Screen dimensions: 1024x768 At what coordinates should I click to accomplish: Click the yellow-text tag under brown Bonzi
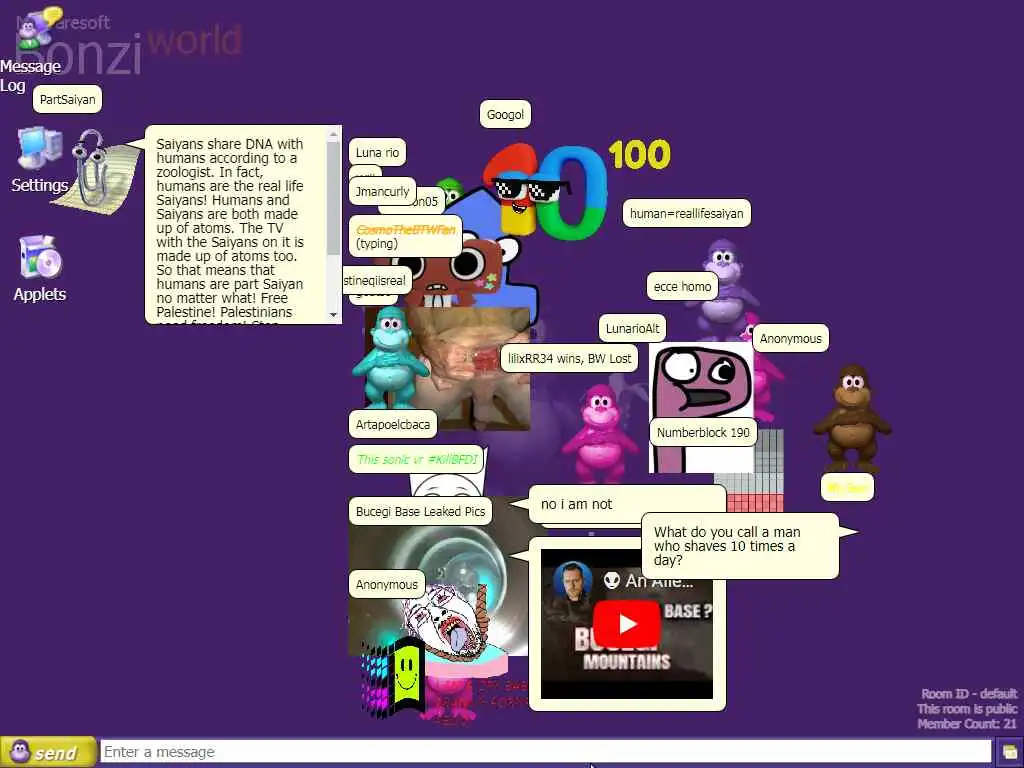click(x=847, y=487)
